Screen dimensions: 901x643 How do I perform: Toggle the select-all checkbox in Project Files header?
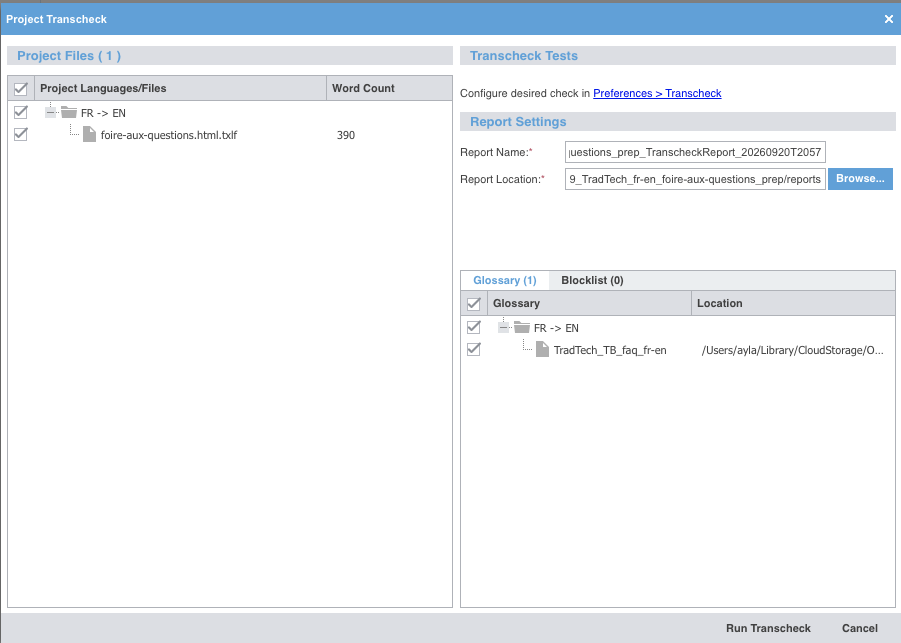tap(21, 88)
